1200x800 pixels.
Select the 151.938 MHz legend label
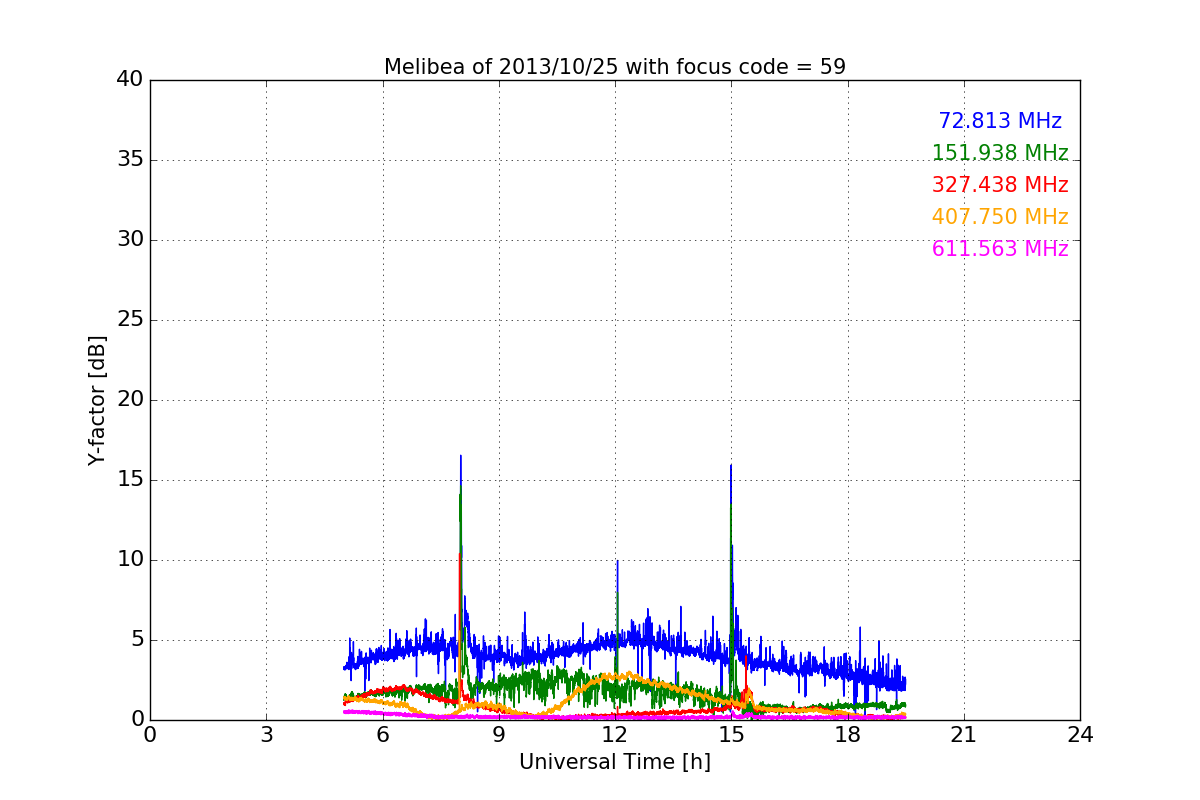[1000, 153]
